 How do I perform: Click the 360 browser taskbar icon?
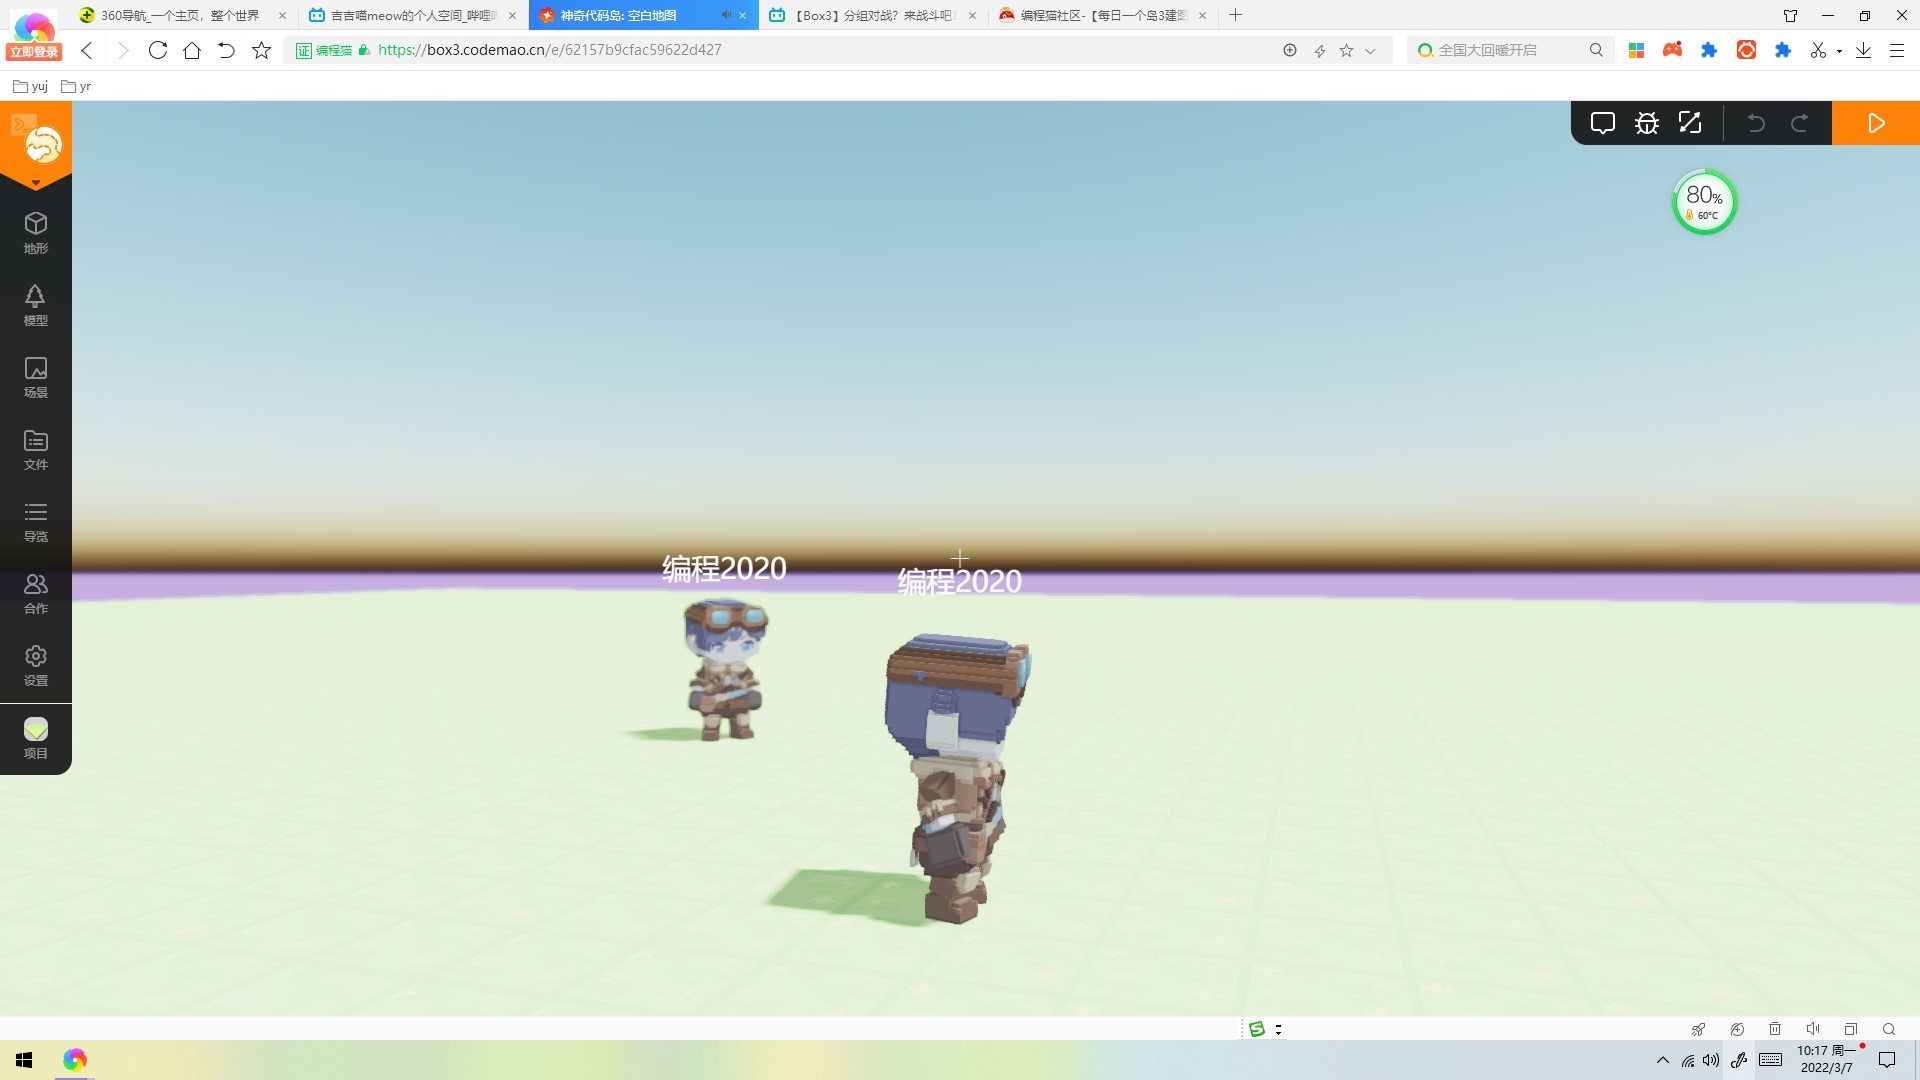(75, 1060)
